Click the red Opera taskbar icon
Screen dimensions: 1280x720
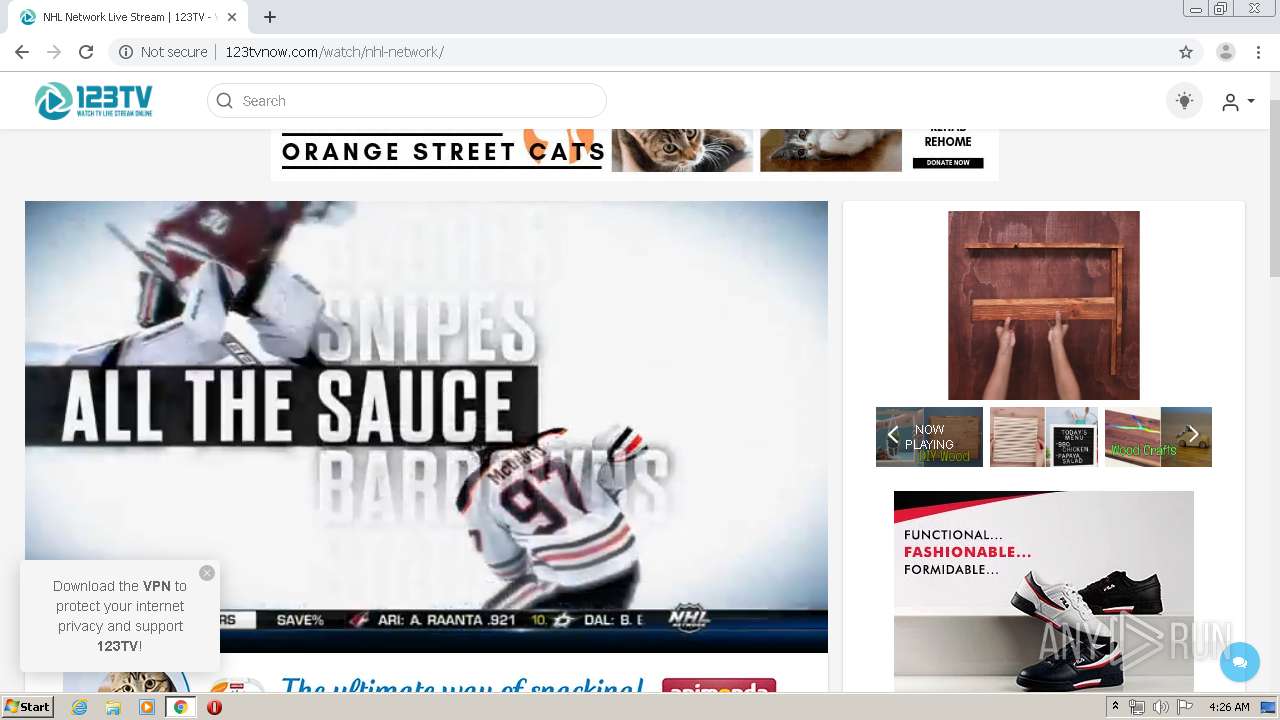pos(214,707)
